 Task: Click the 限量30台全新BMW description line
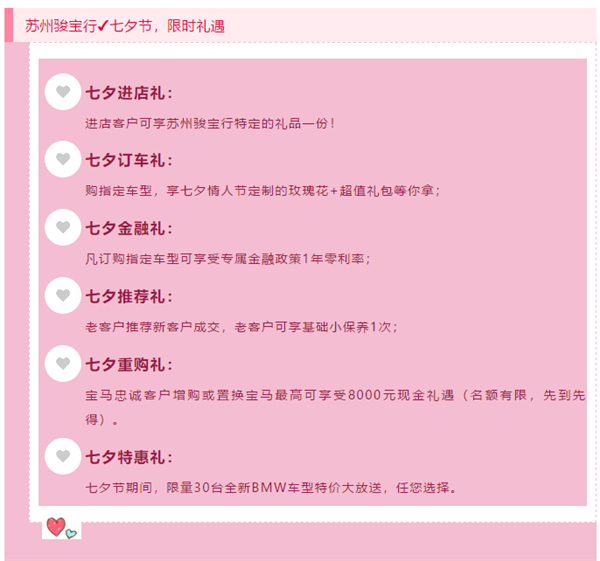coord(271,488)
